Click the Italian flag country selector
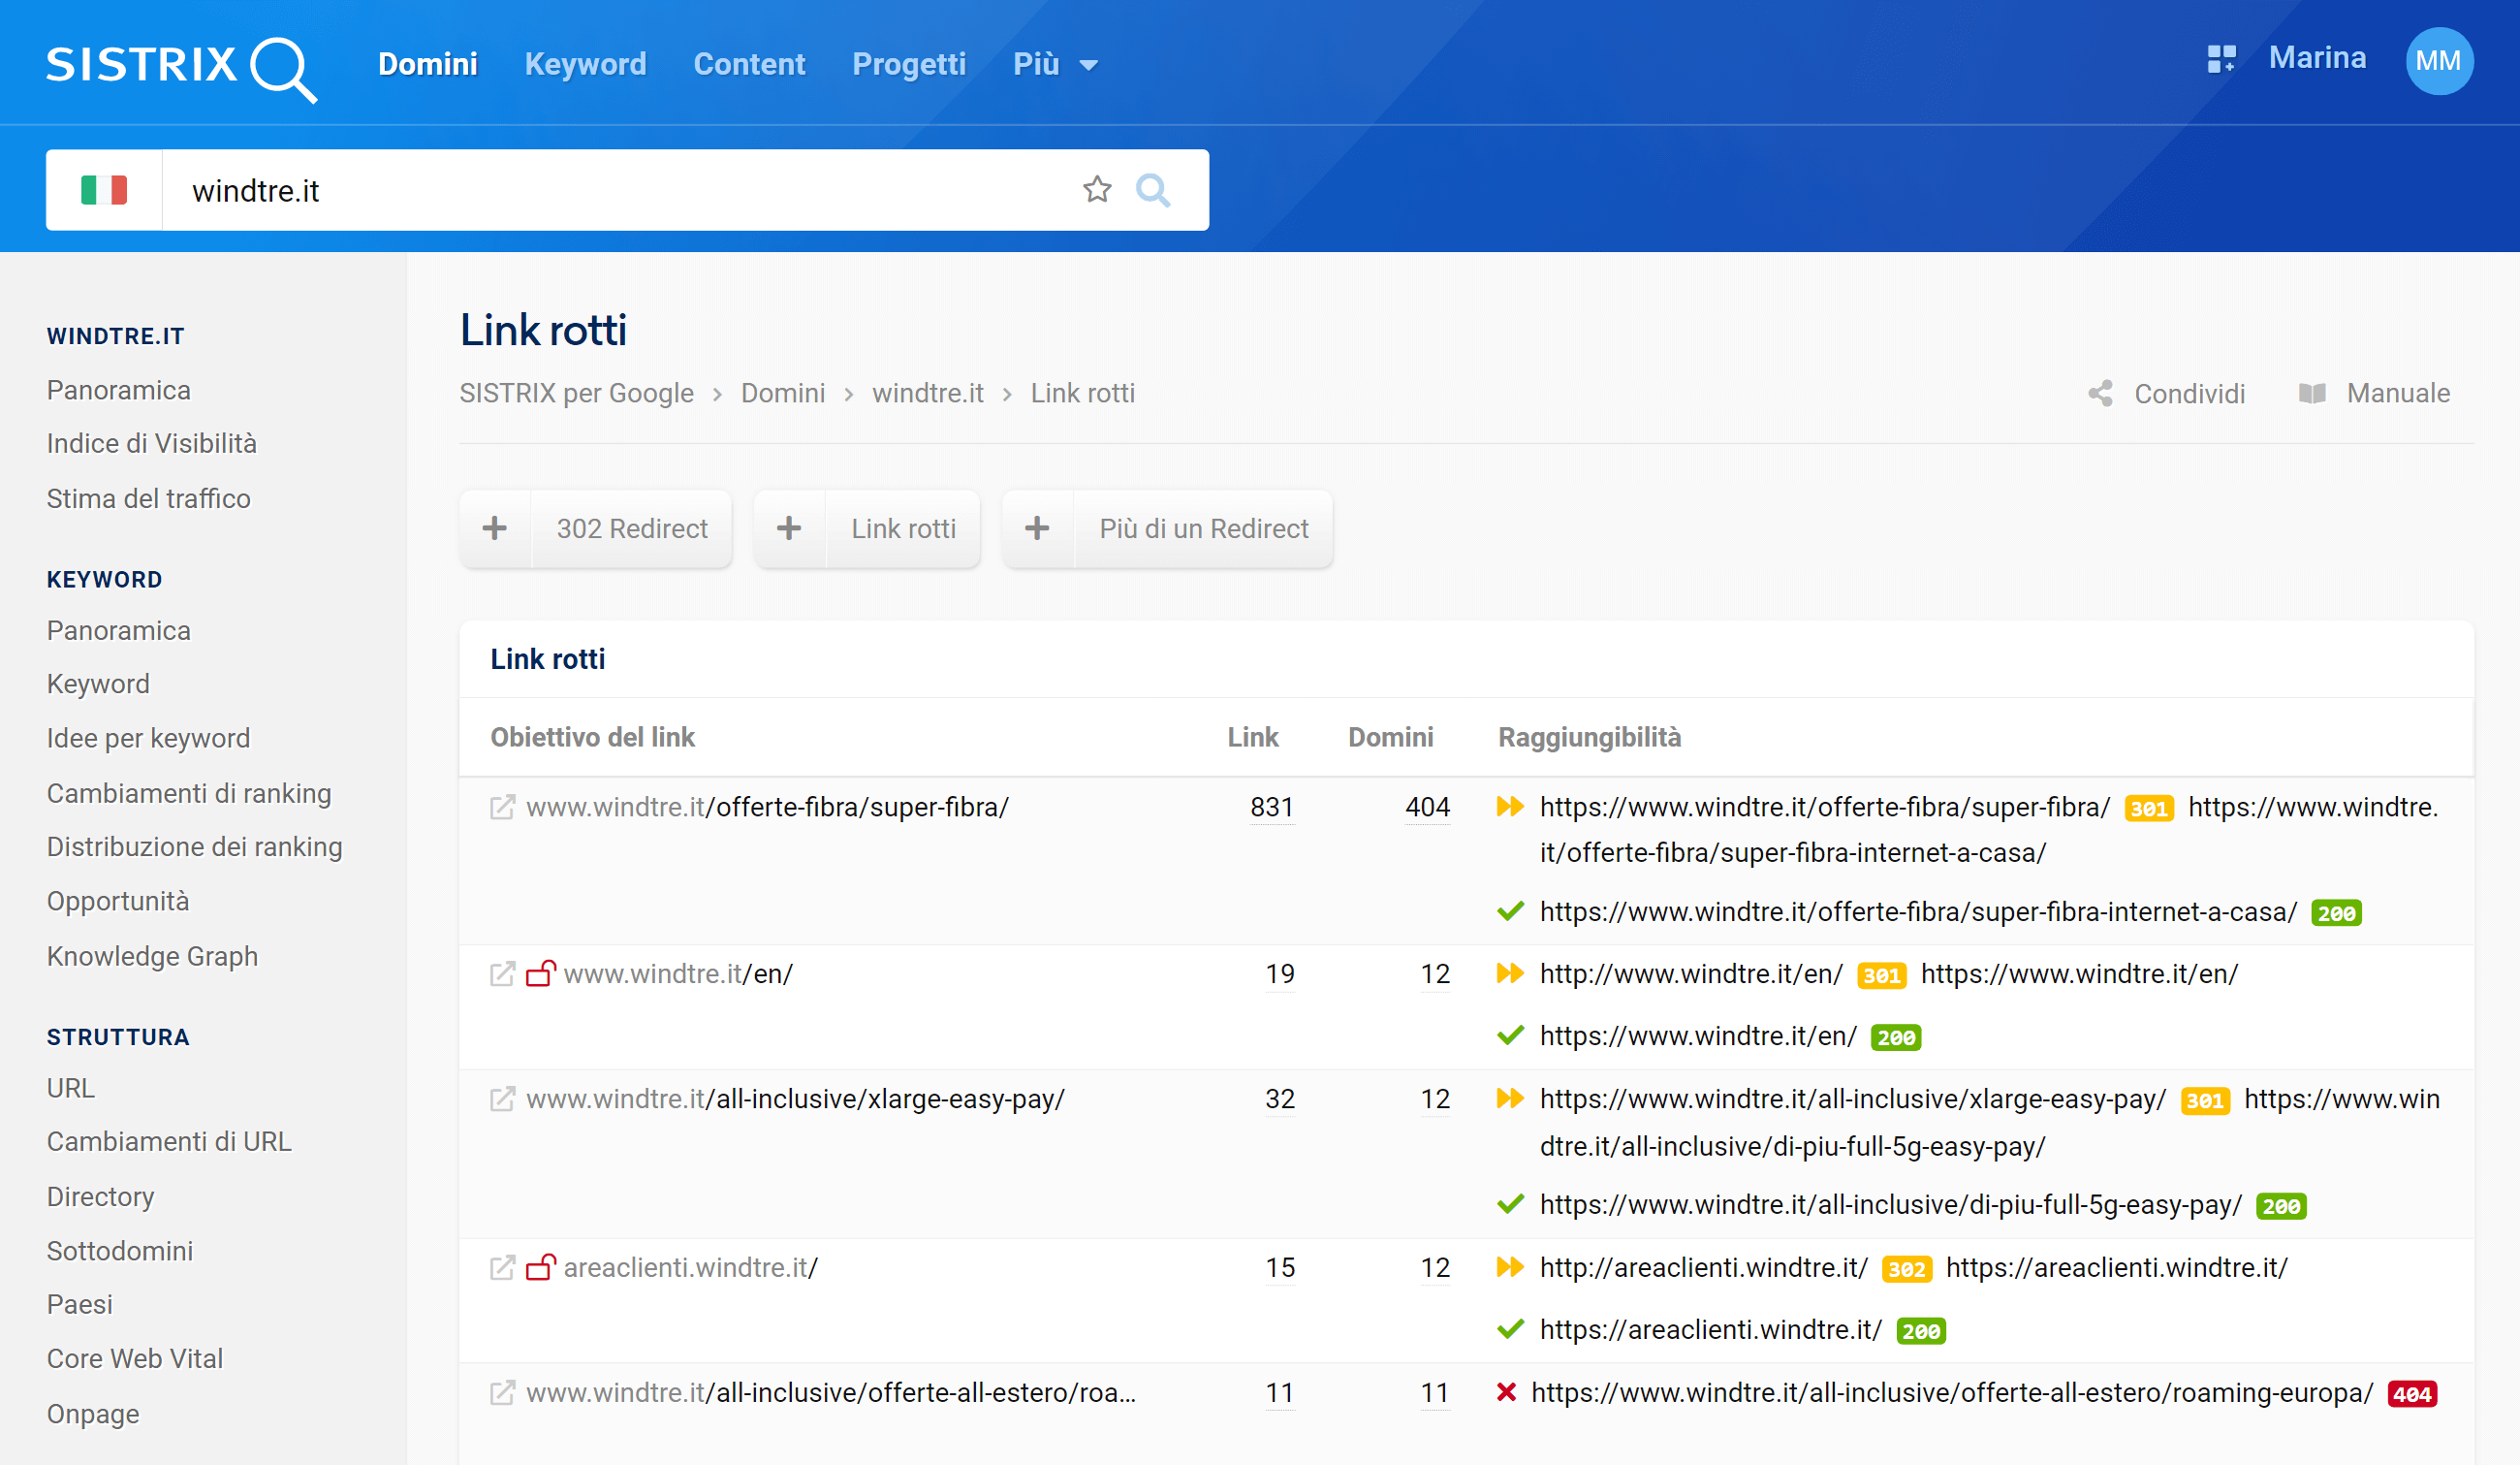This screenshot has width=2520, height=1465. pos(104,190)
